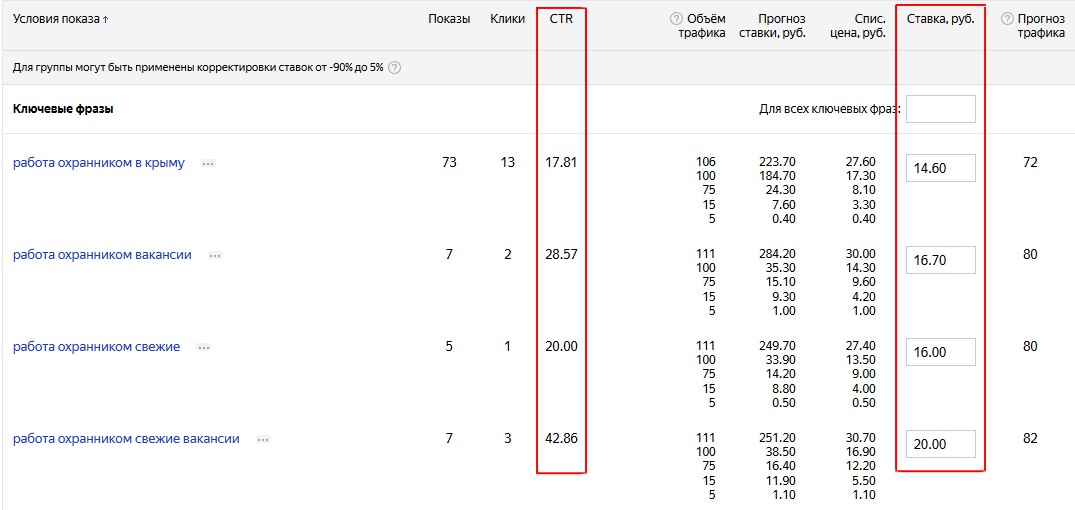The height and width of the screenshot is (510, 1075).
Task: Open the help icon next to bid adjustments note
Action: tap(394, 68)
